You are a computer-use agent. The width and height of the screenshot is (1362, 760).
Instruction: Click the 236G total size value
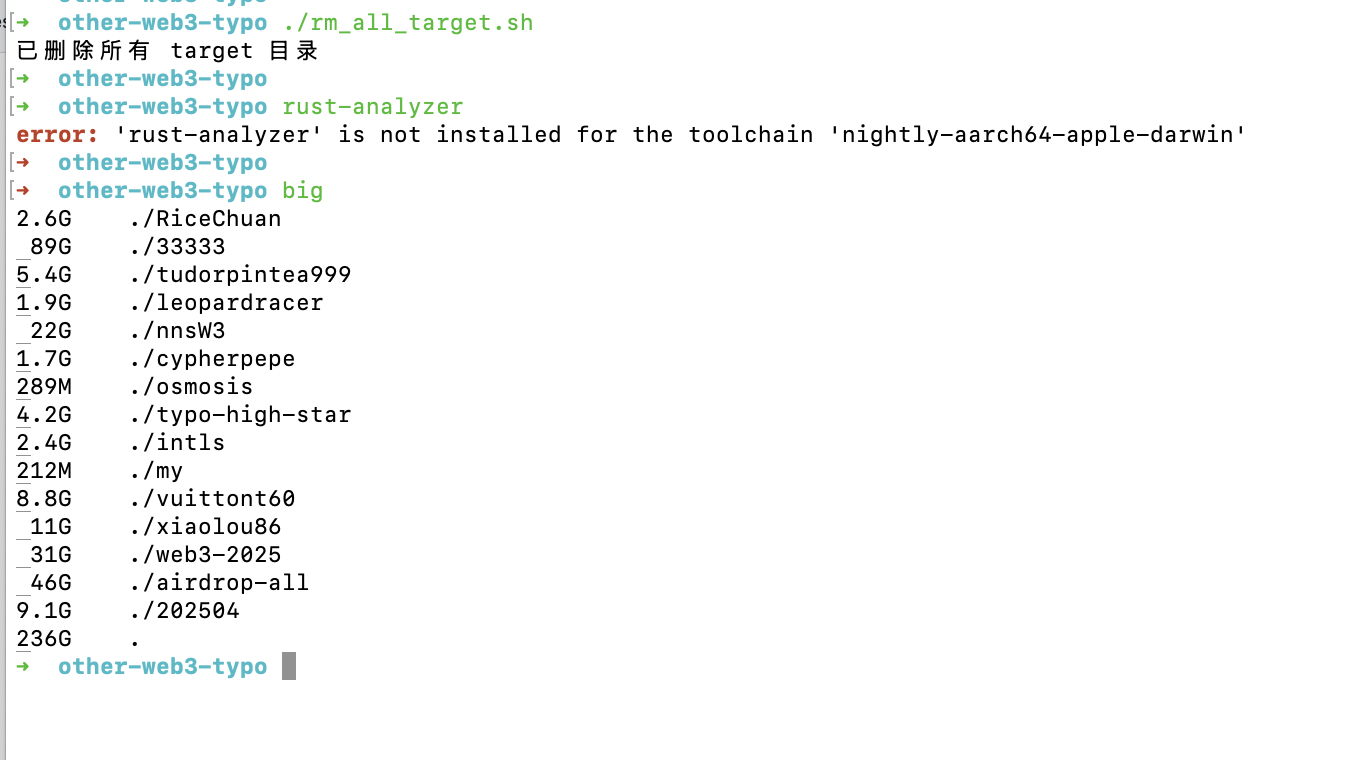(x=44, y=639)
